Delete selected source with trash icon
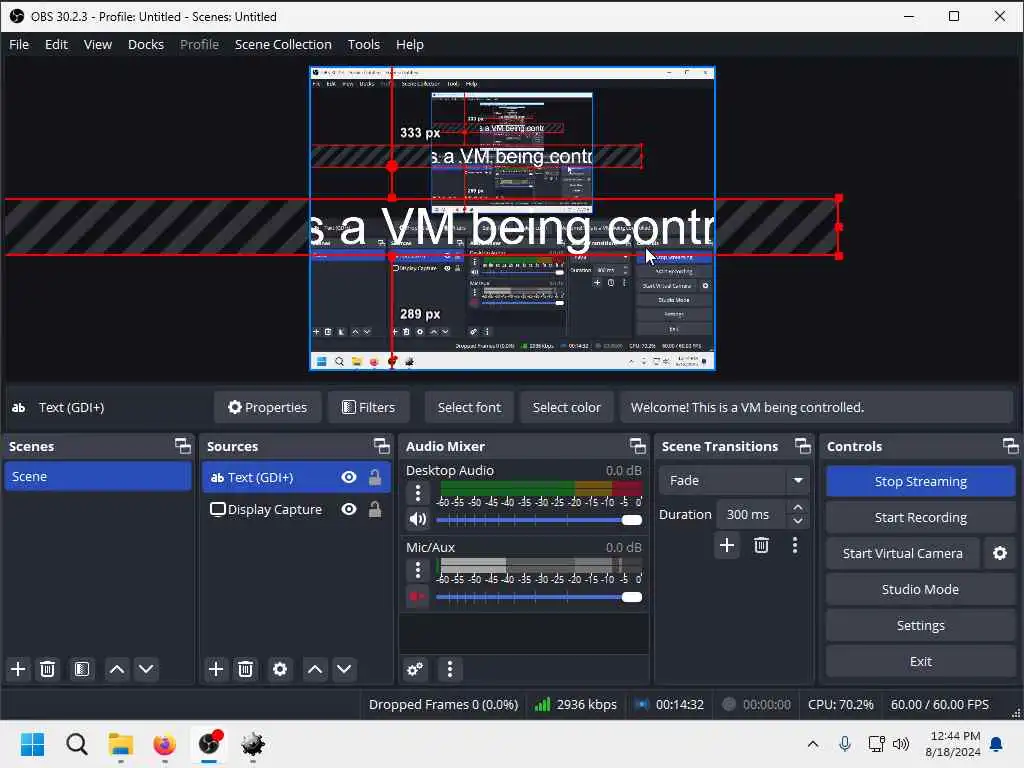1024x768 pixels. (x=246, y=669)
